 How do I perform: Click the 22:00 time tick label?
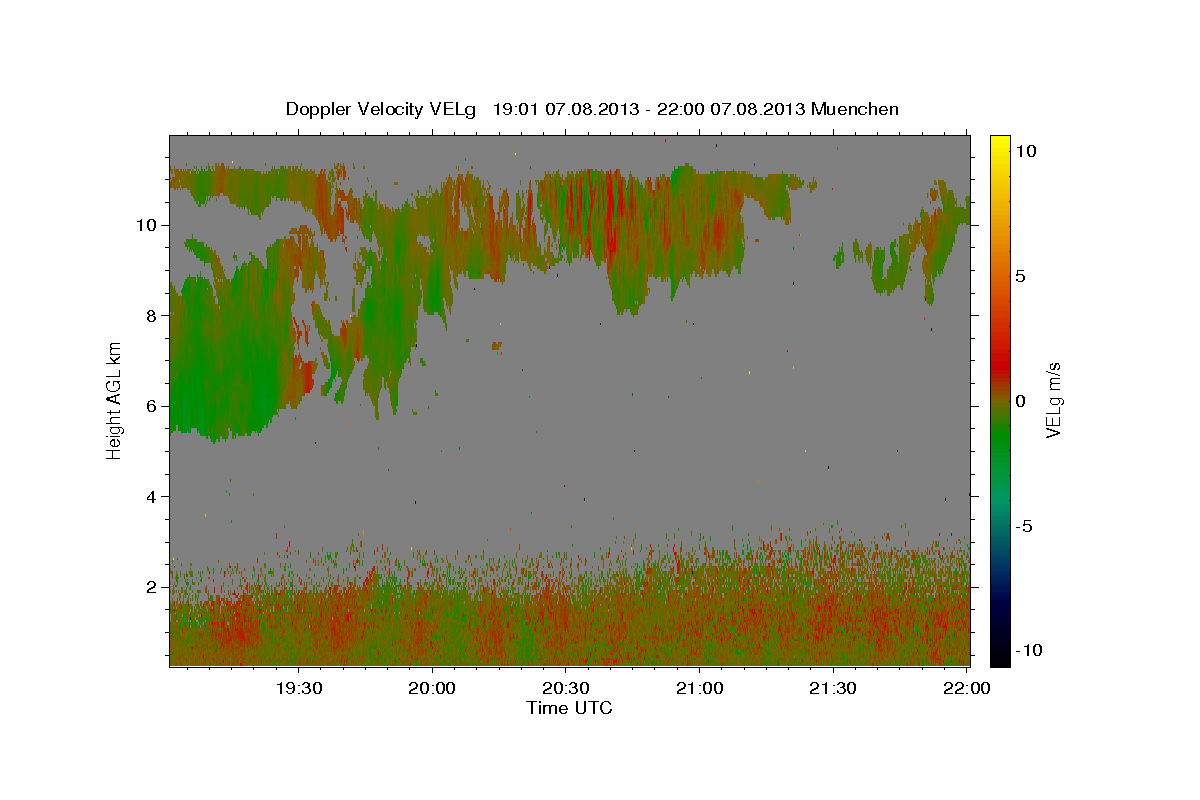click(966, 688)
